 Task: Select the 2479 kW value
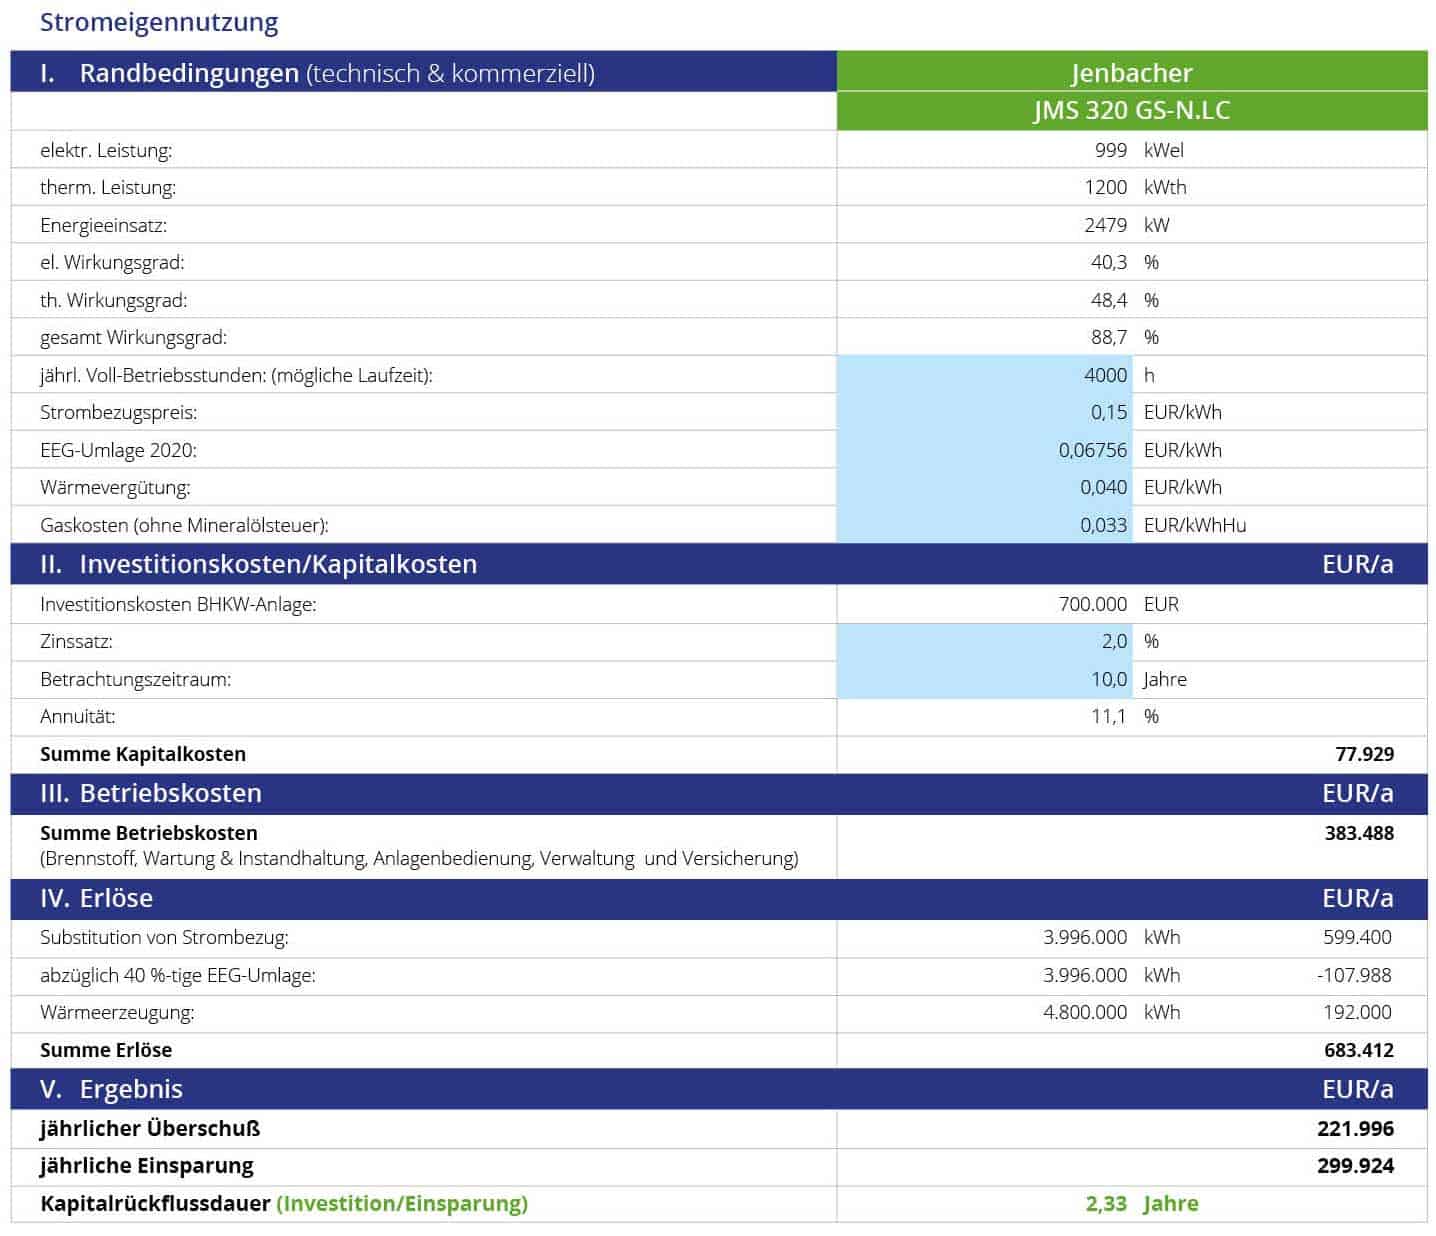tap(1127, 225)
